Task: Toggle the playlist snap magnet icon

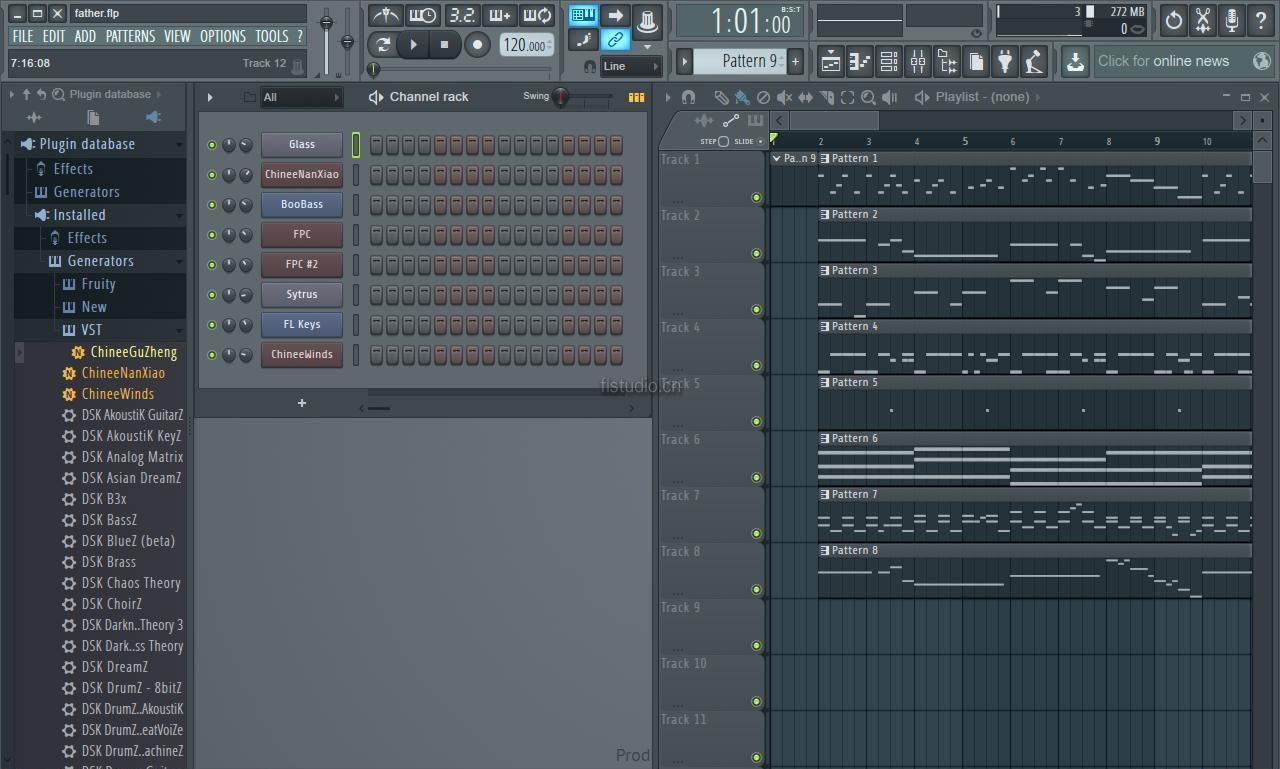Action: [688, 97]
